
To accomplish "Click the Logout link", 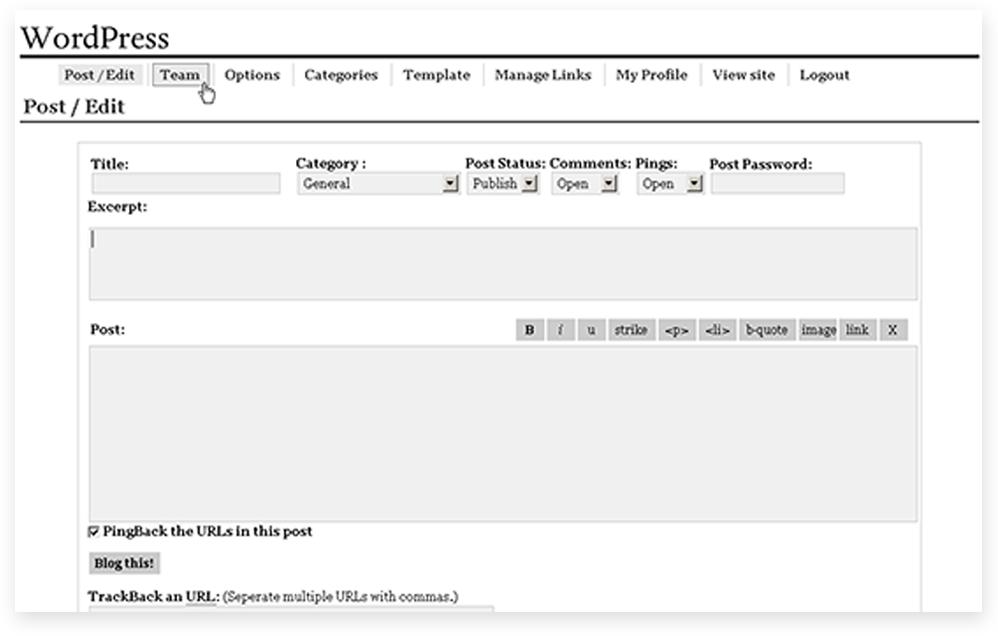I will click(x=824, y=75).
